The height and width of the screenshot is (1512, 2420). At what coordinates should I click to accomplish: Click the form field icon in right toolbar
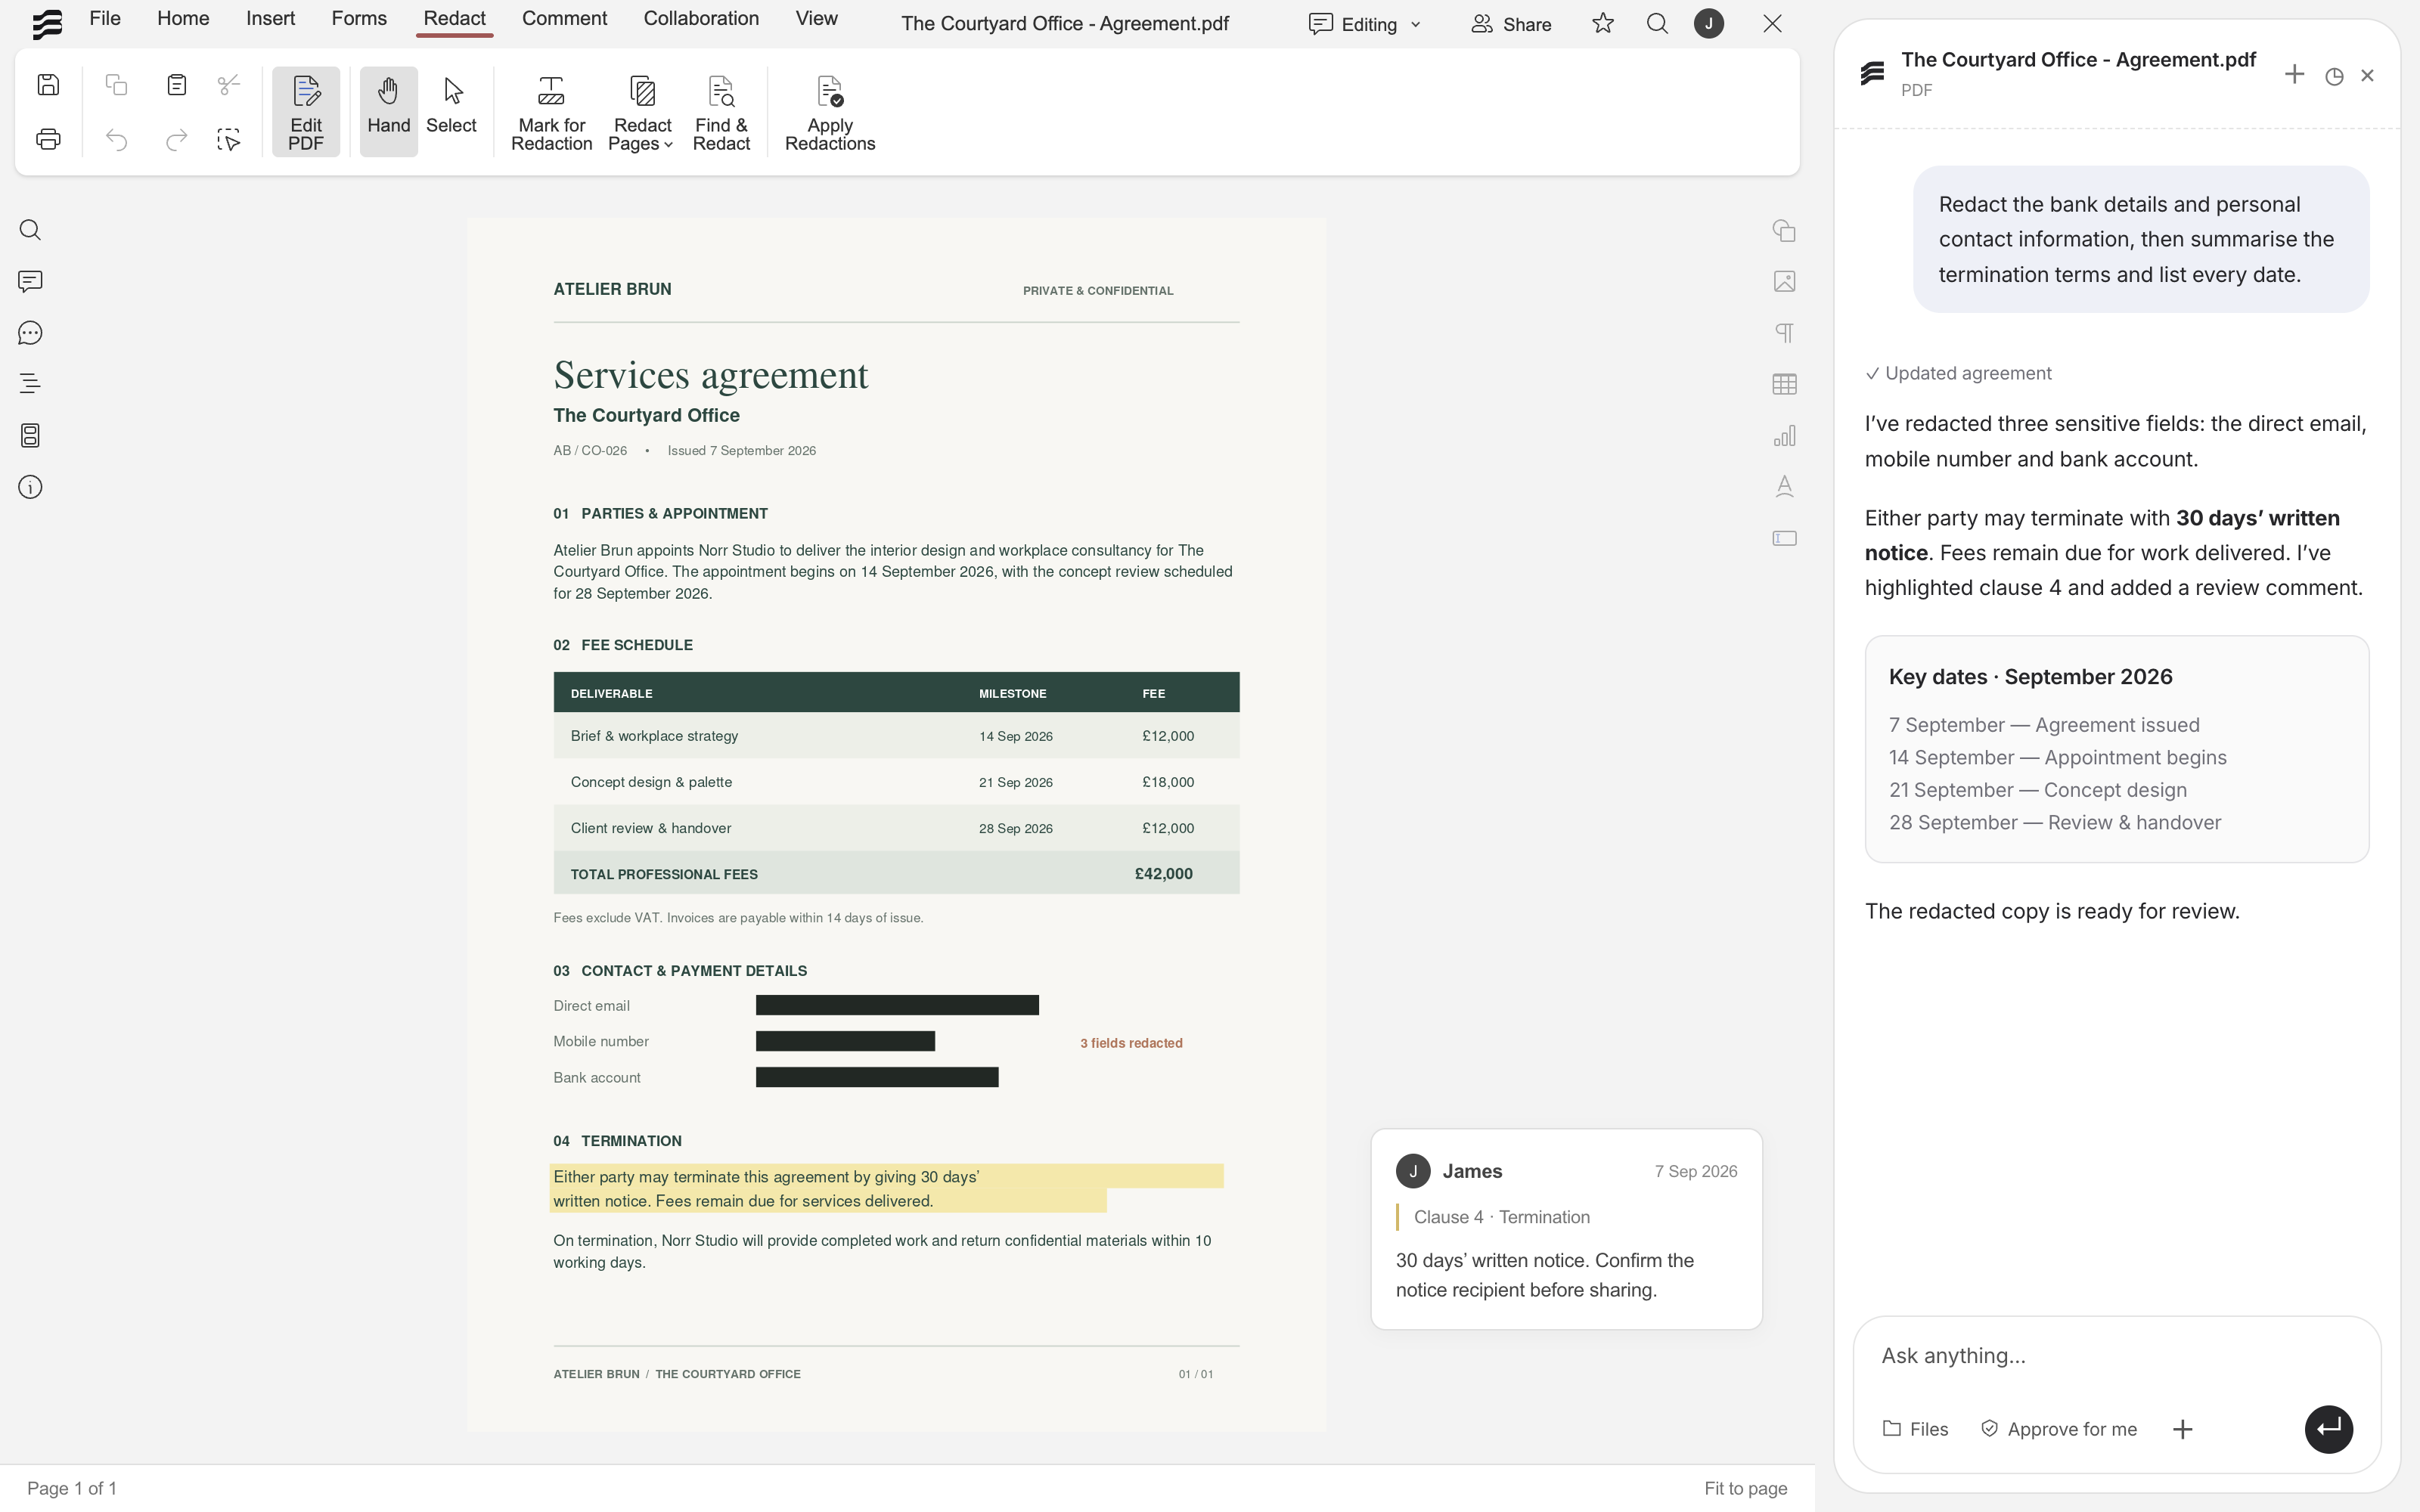[x=1784, y=538]
